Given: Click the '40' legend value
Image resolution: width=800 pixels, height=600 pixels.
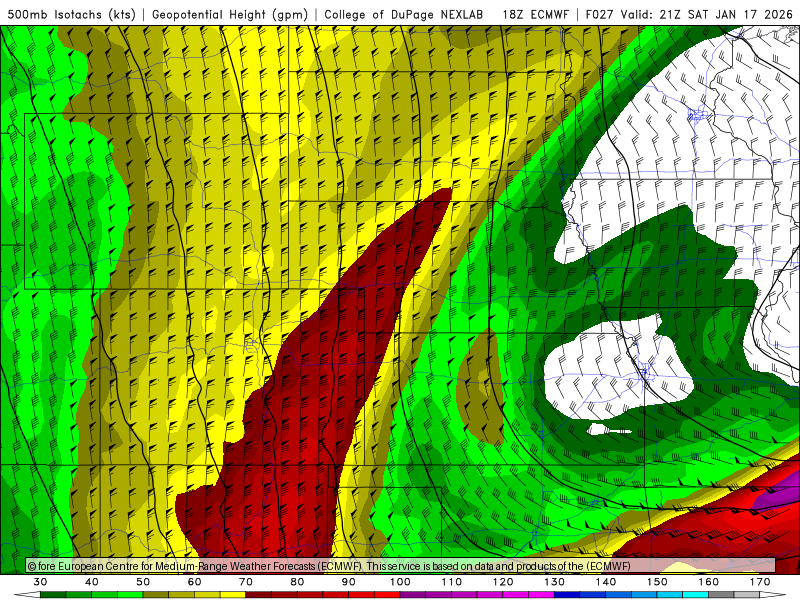Looking at the screenshot, I should (92, 582).
